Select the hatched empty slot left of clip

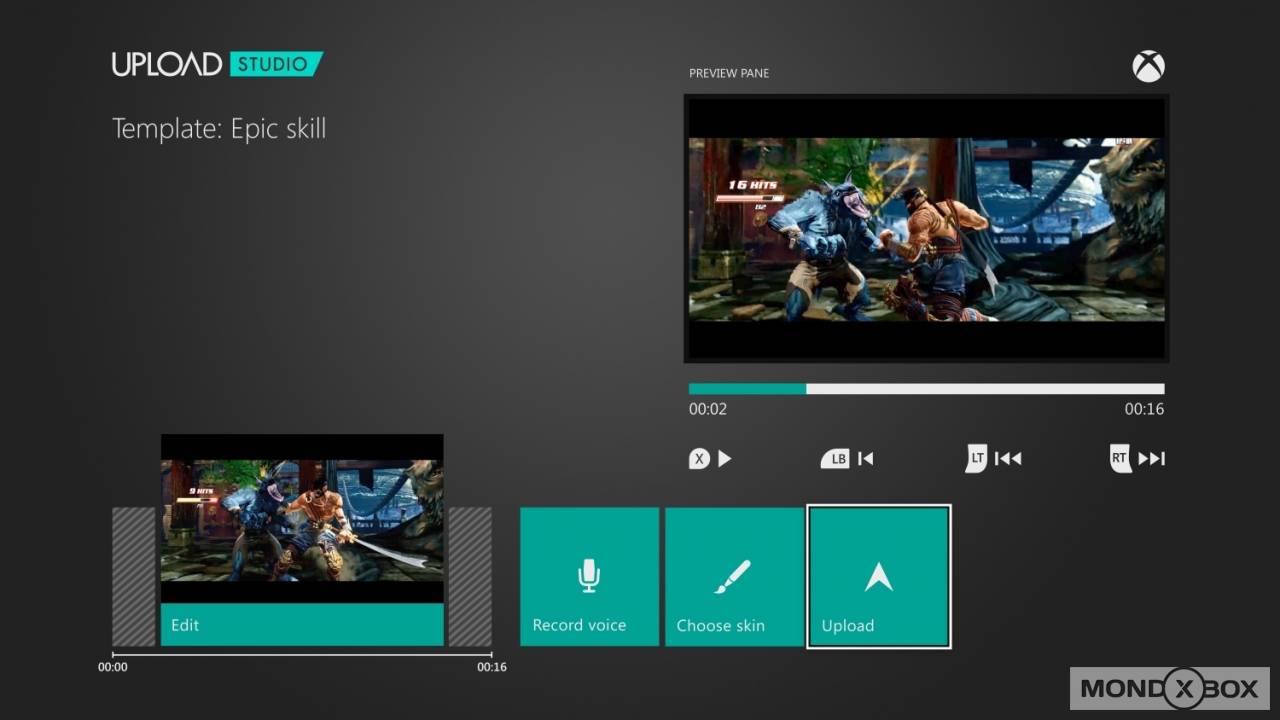coord(134,576)
